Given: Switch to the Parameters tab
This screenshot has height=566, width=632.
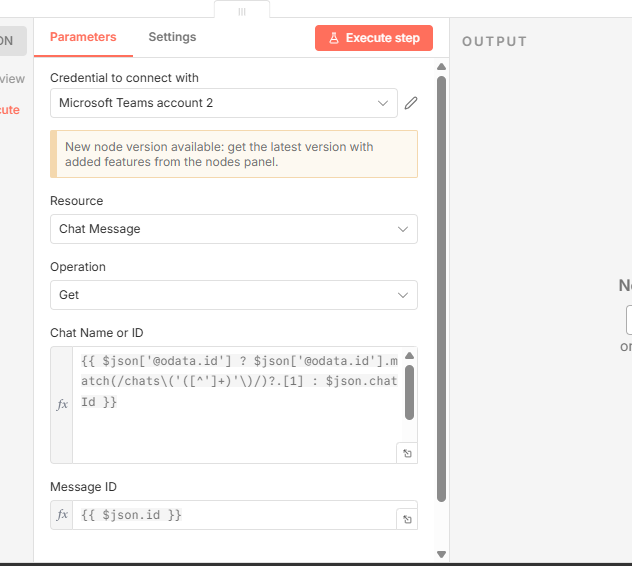Looking at the screenshot, I should 83,38.
